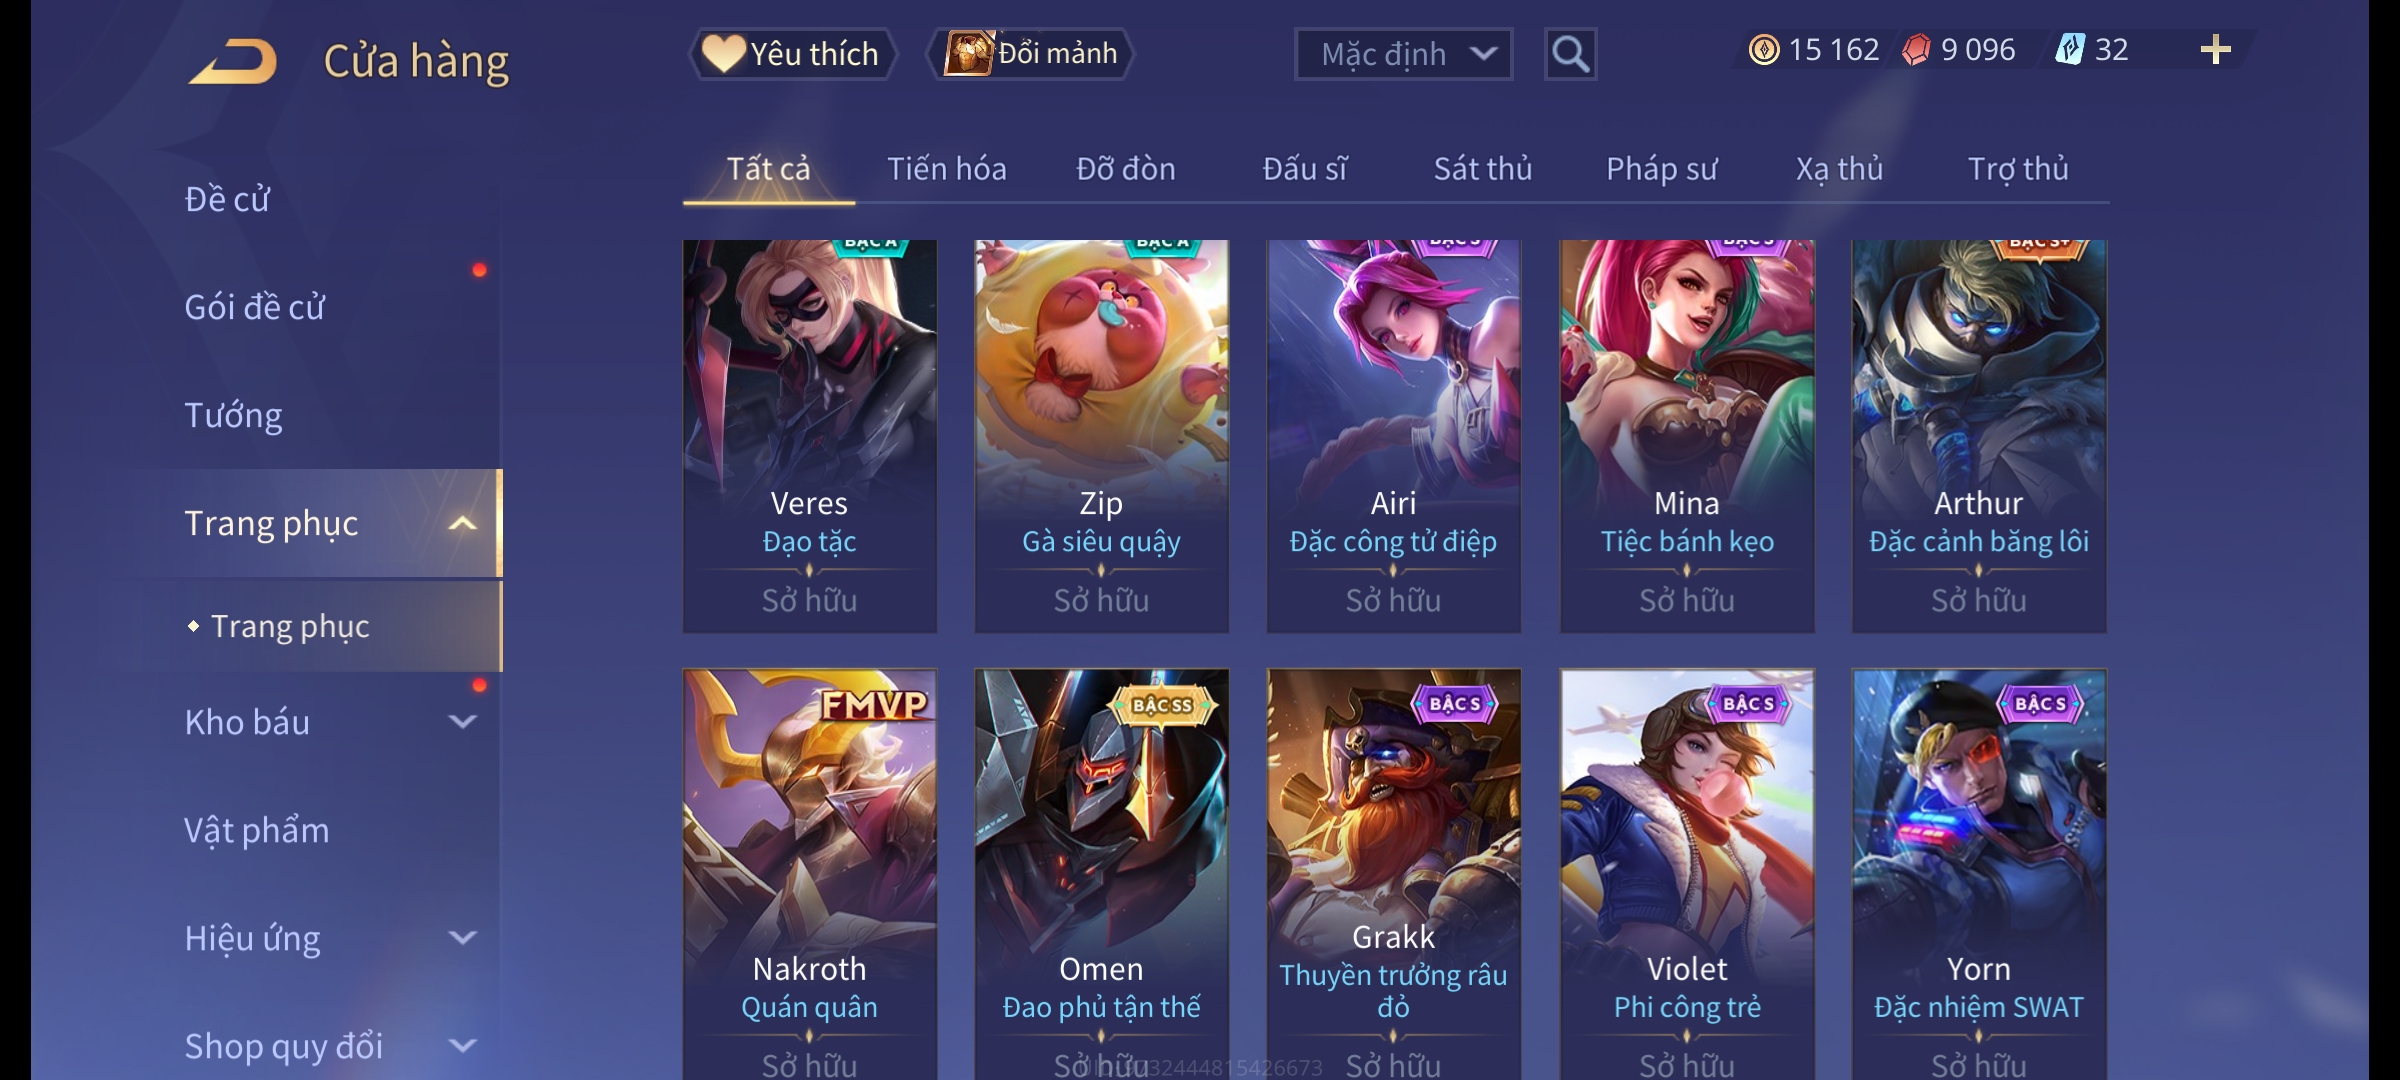The height and width of the screenshot is (1080, 2400).
Task: Open the Mặc định sort dropdown
Action: 1403,54
